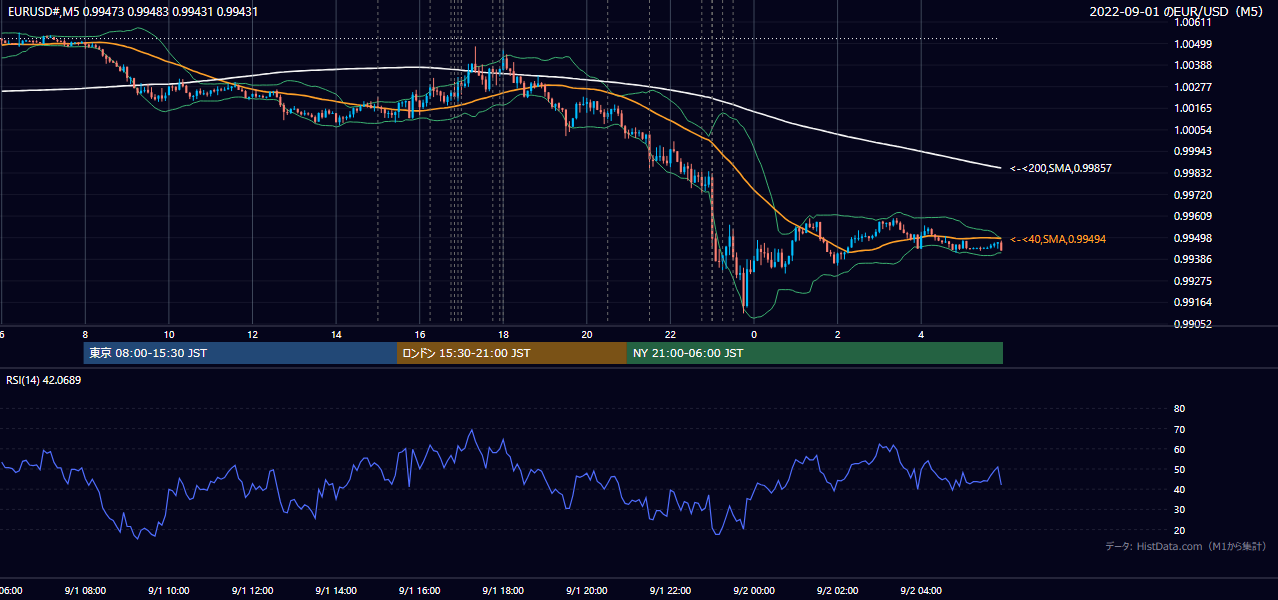The image size is (1278, 600).
Task: Click price axis label 0.99609
Action: click(1193, 216)
